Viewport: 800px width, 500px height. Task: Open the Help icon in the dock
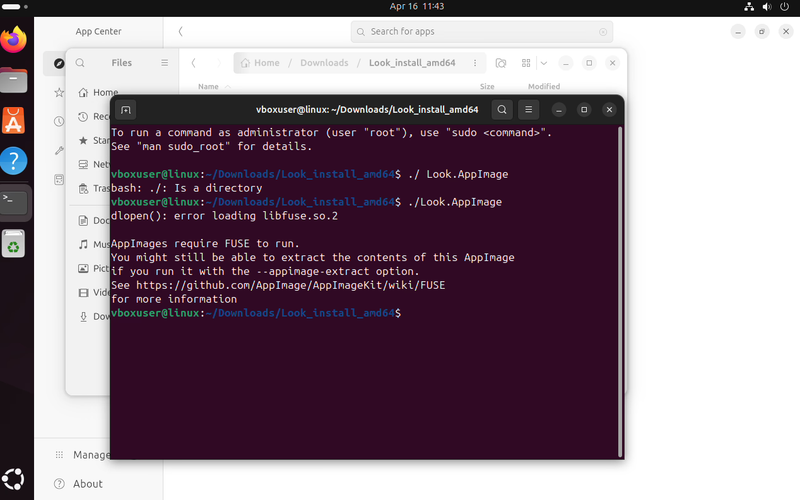coord(14,161)
